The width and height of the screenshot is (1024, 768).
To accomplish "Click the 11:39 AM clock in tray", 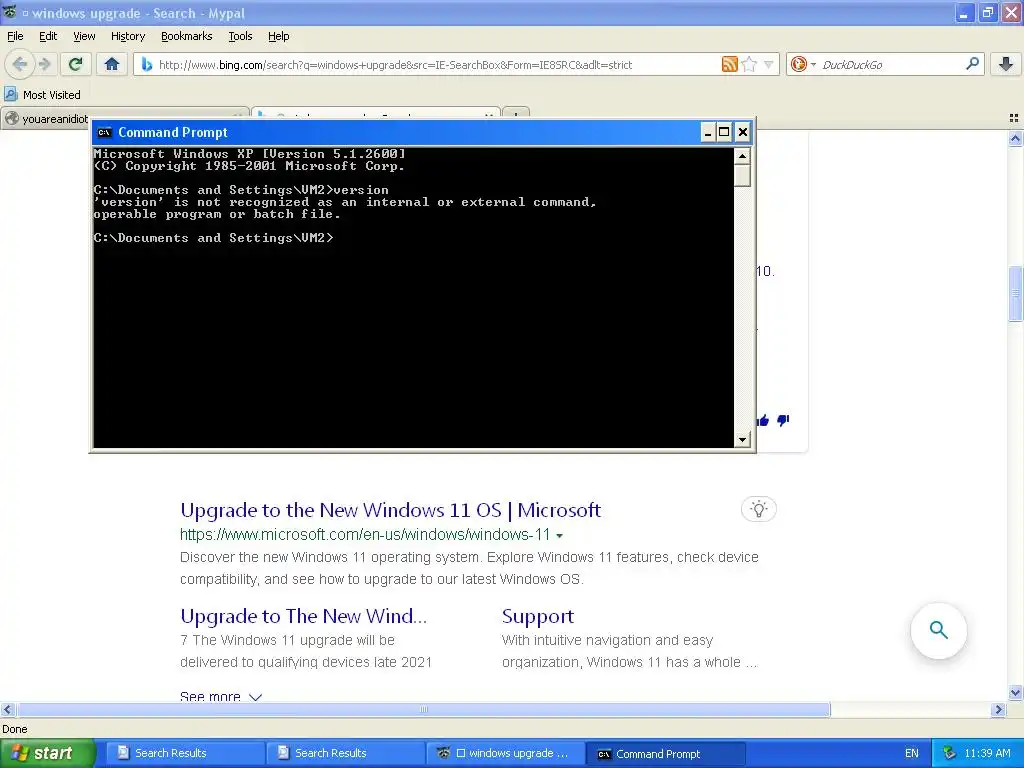I will pyautogui.click(x=987, y=753).
